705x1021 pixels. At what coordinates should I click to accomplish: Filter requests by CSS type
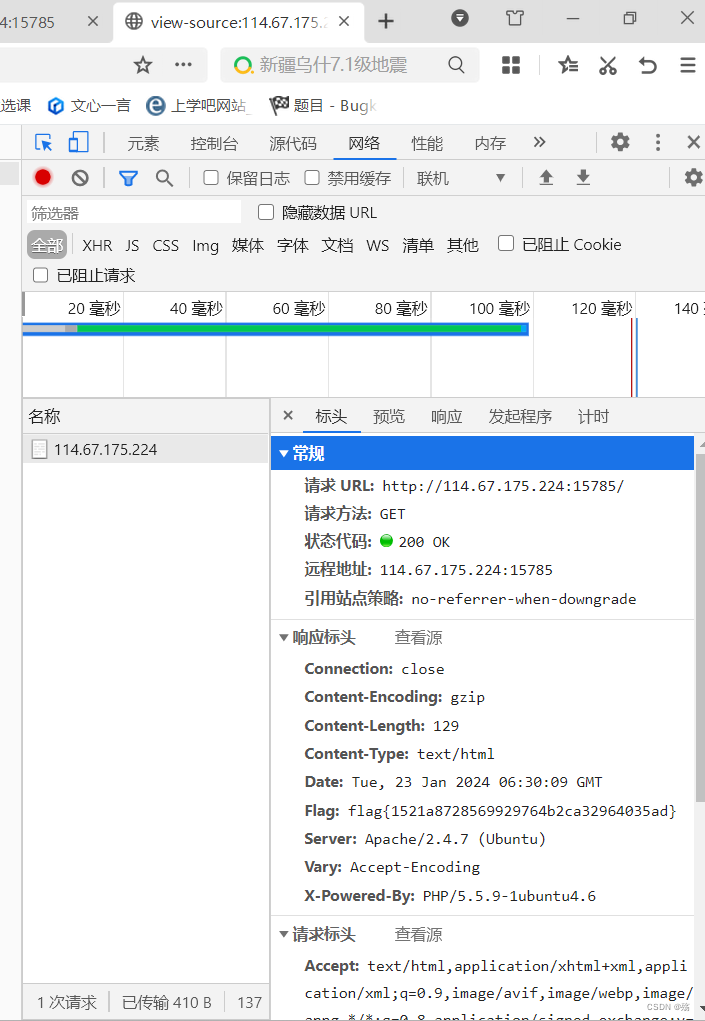tap(165, 245)
